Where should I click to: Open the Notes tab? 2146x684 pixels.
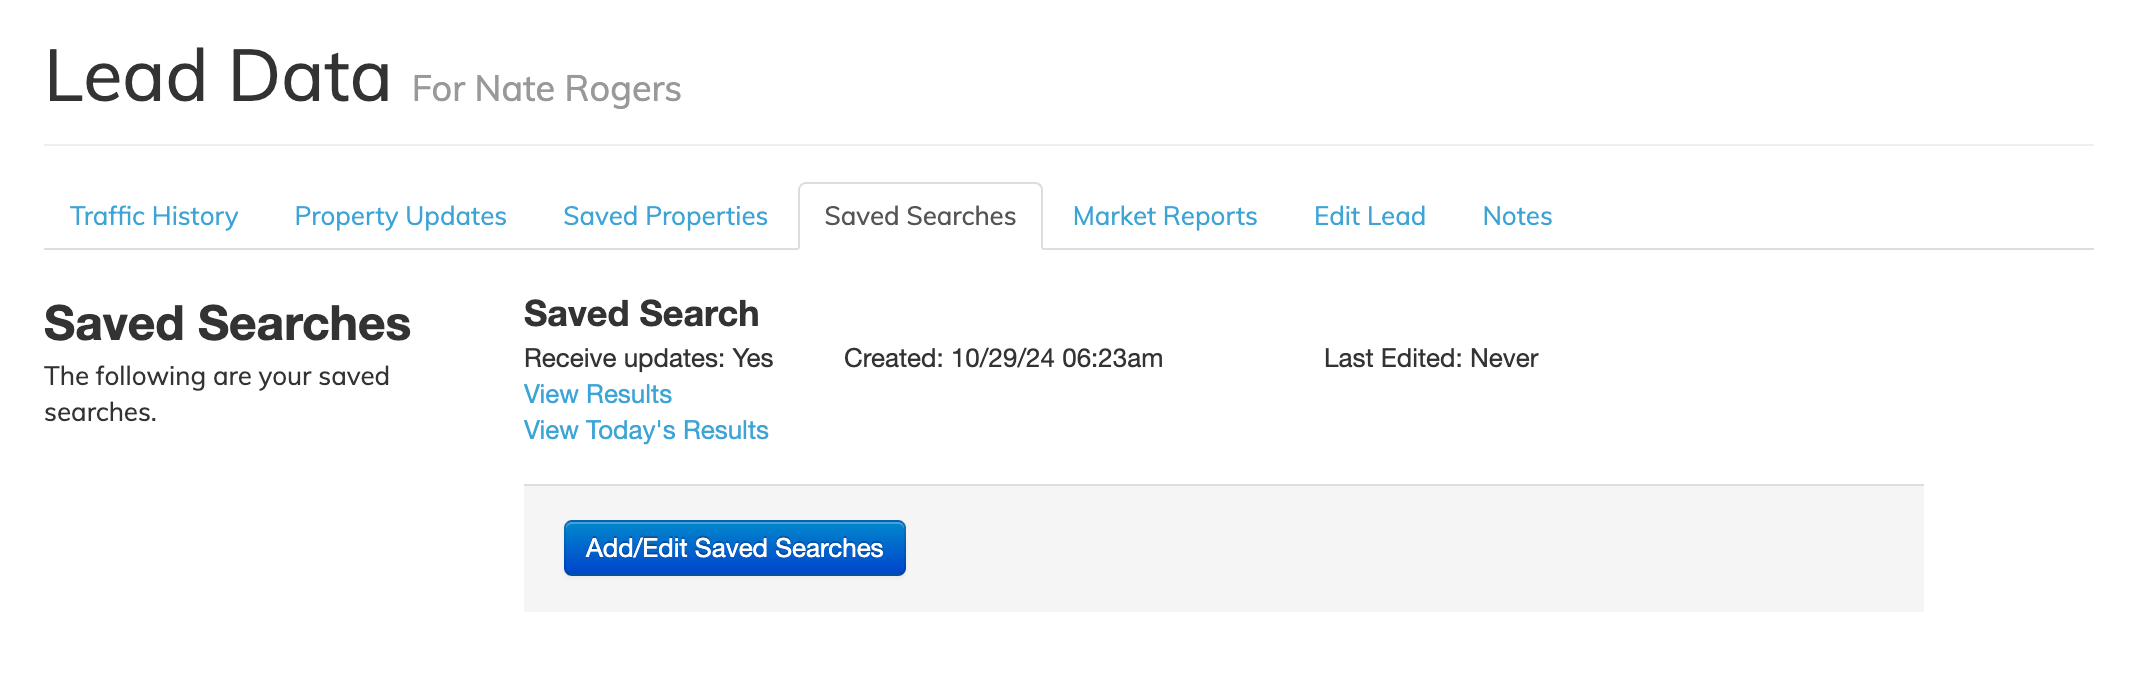[1517, 216]
